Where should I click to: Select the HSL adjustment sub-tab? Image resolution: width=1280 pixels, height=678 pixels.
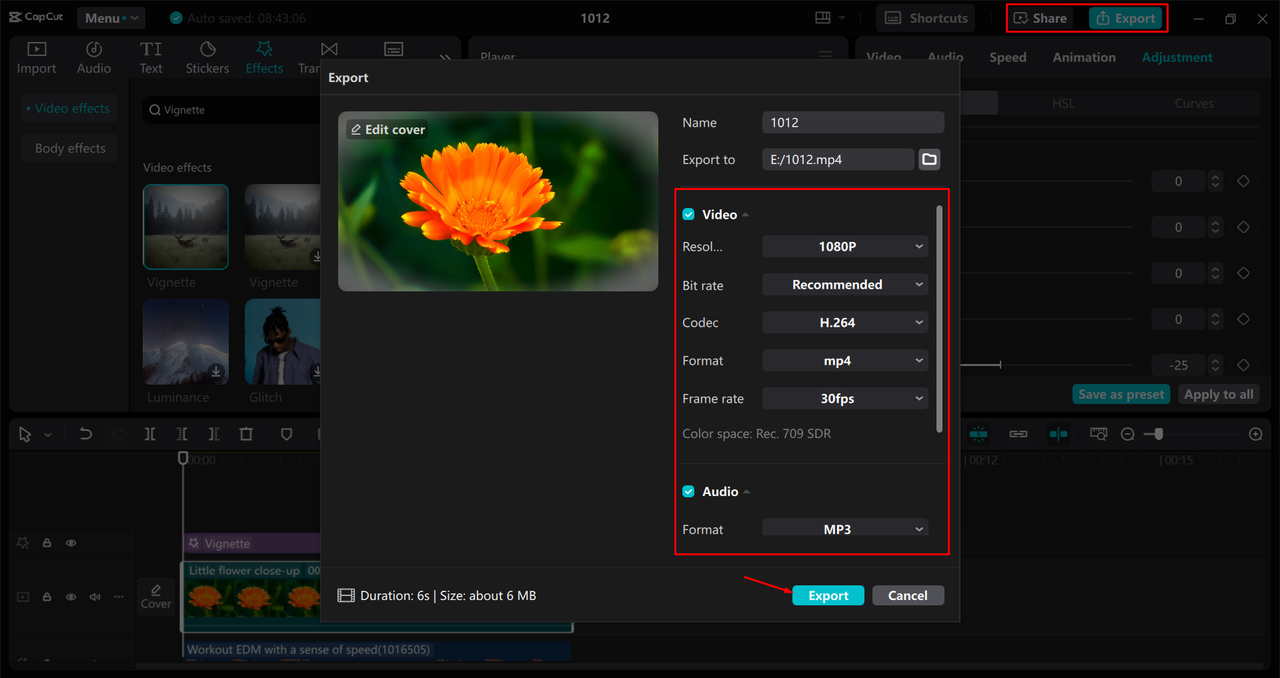click(1063, 103)
